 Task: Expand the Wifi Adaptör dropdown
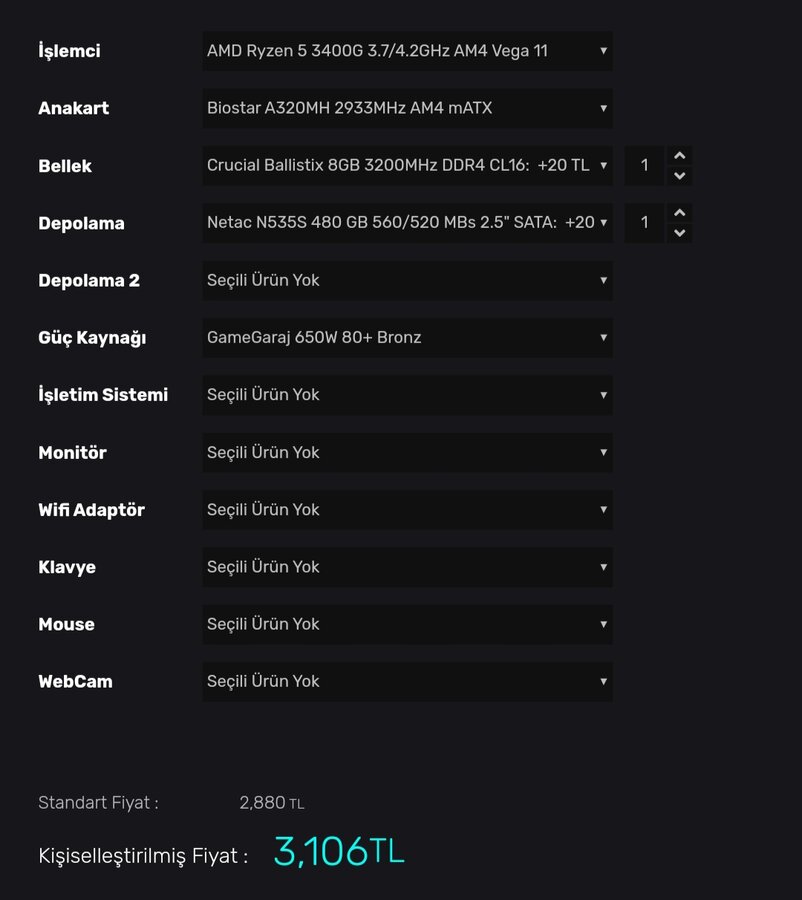click(x=407, y=510)
